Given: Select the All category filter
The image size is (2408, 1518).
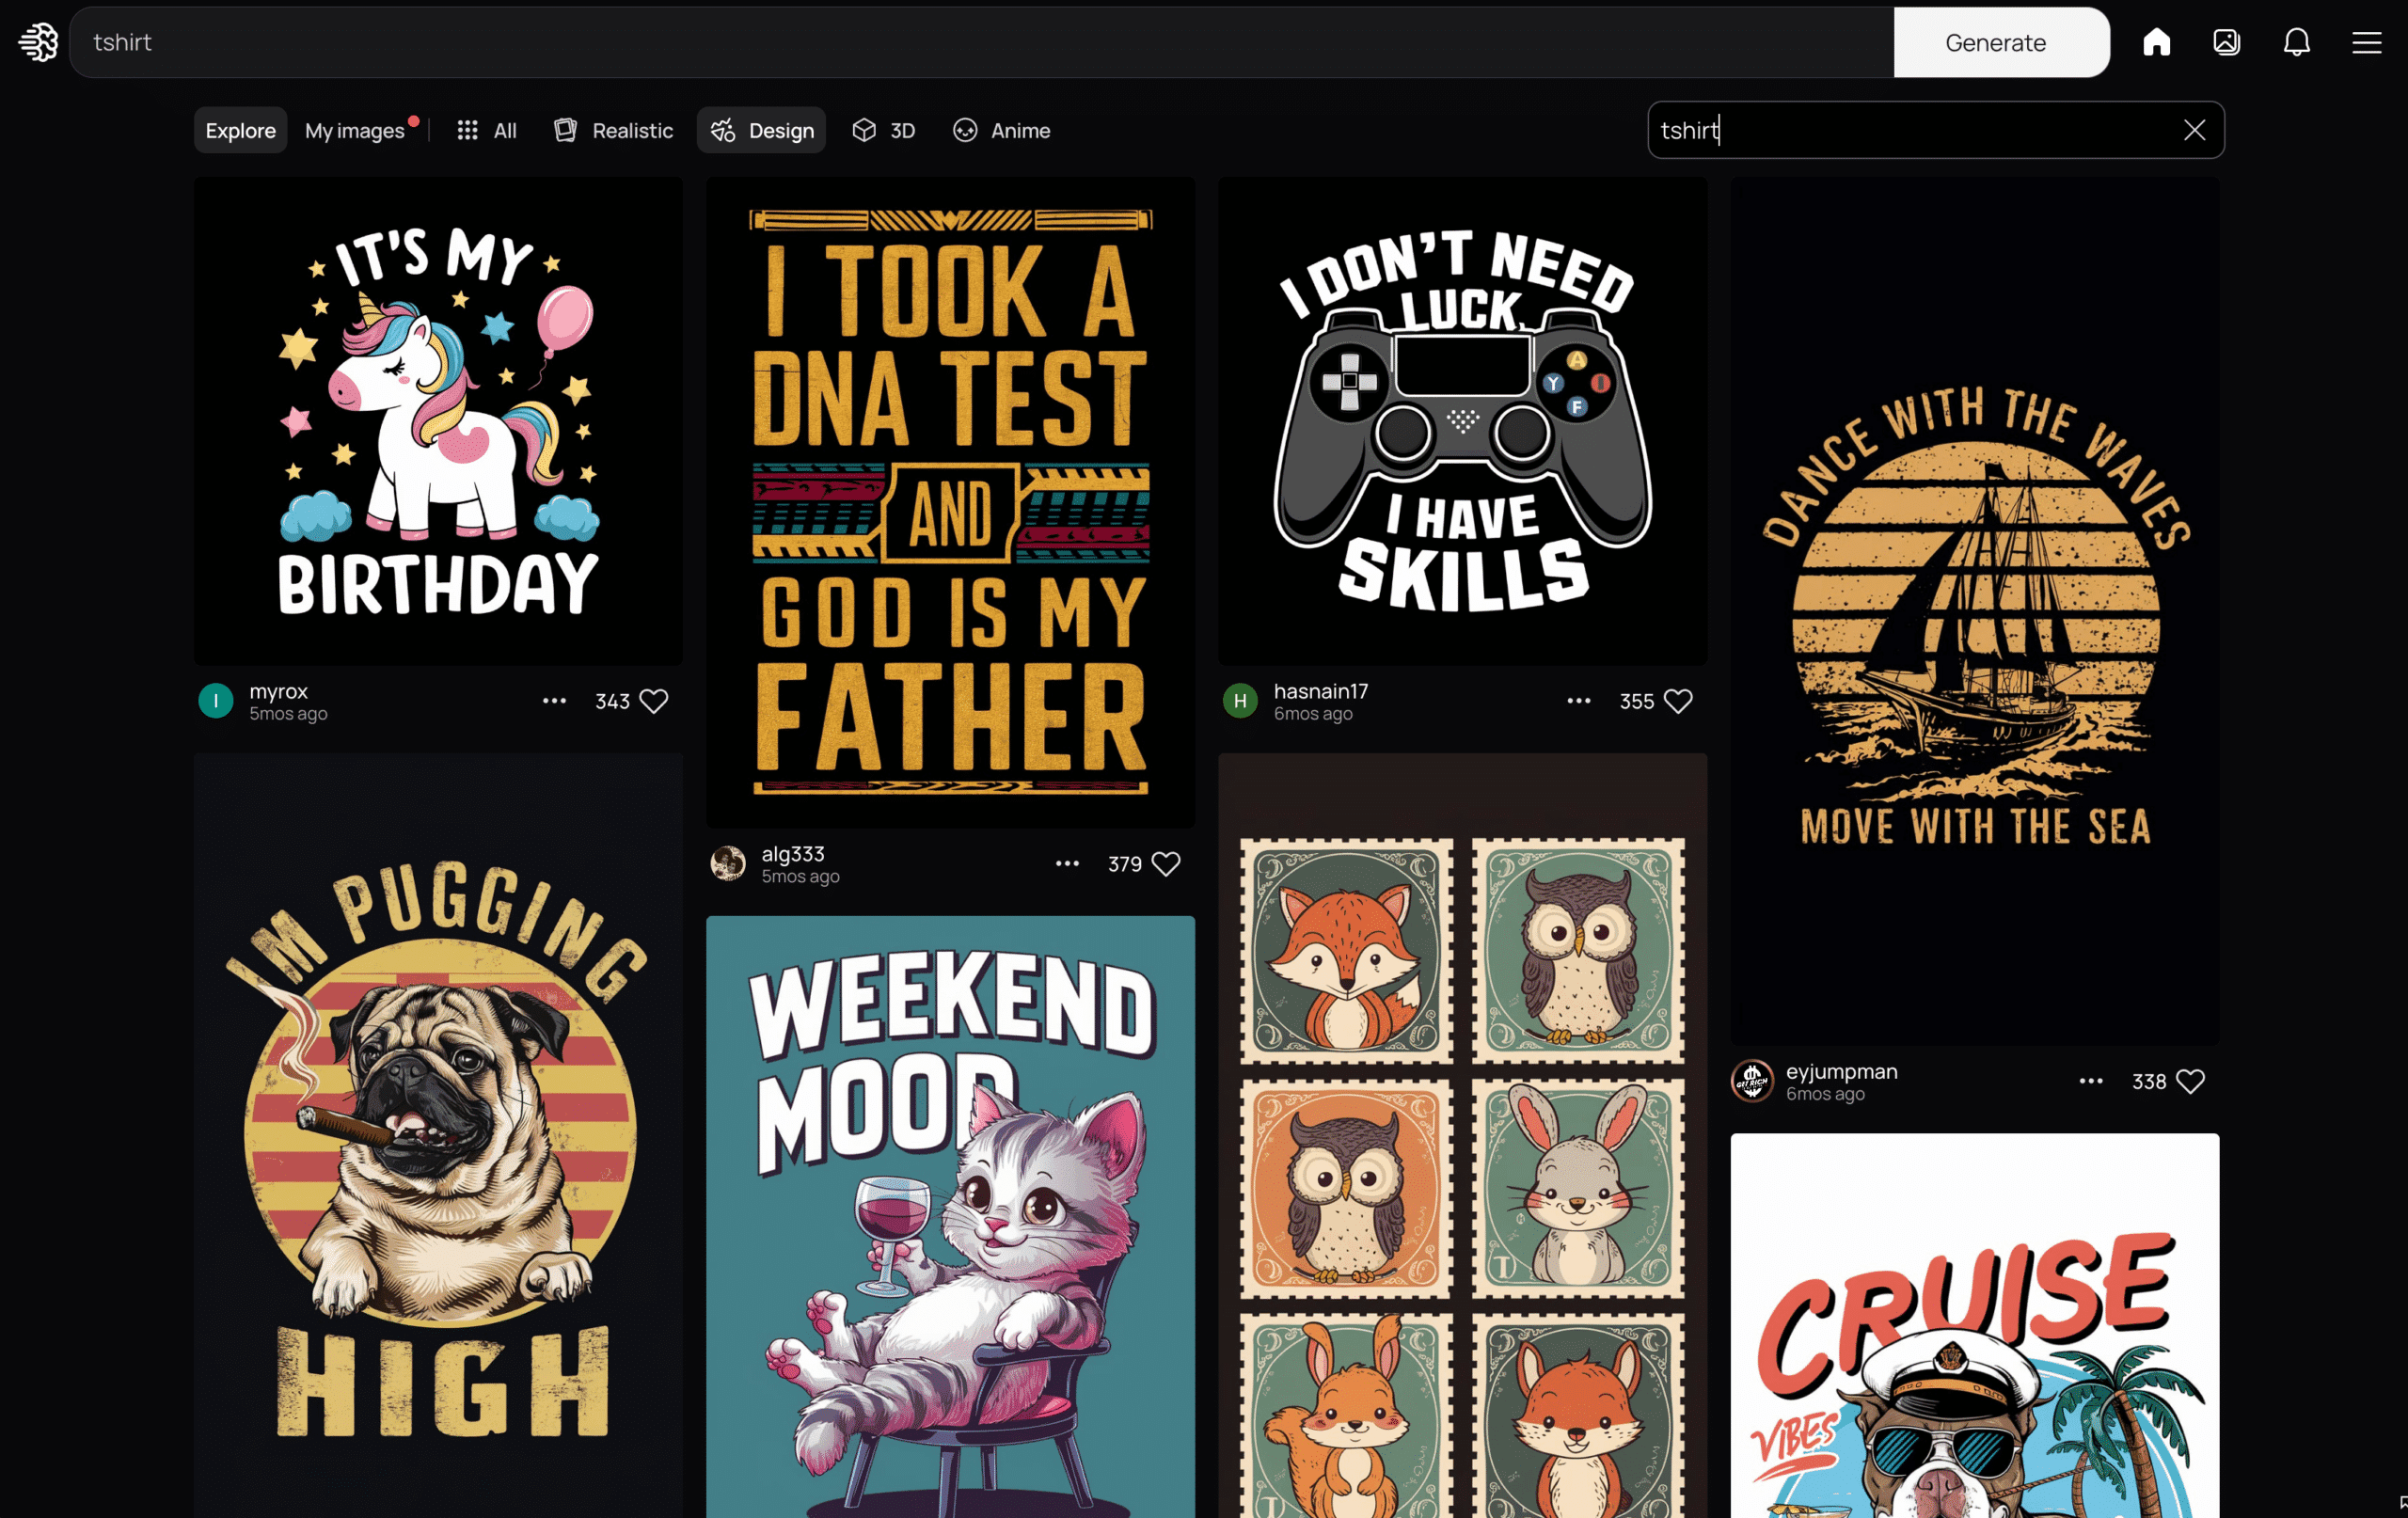Looking at the screenshot, I should coord(487,130).
